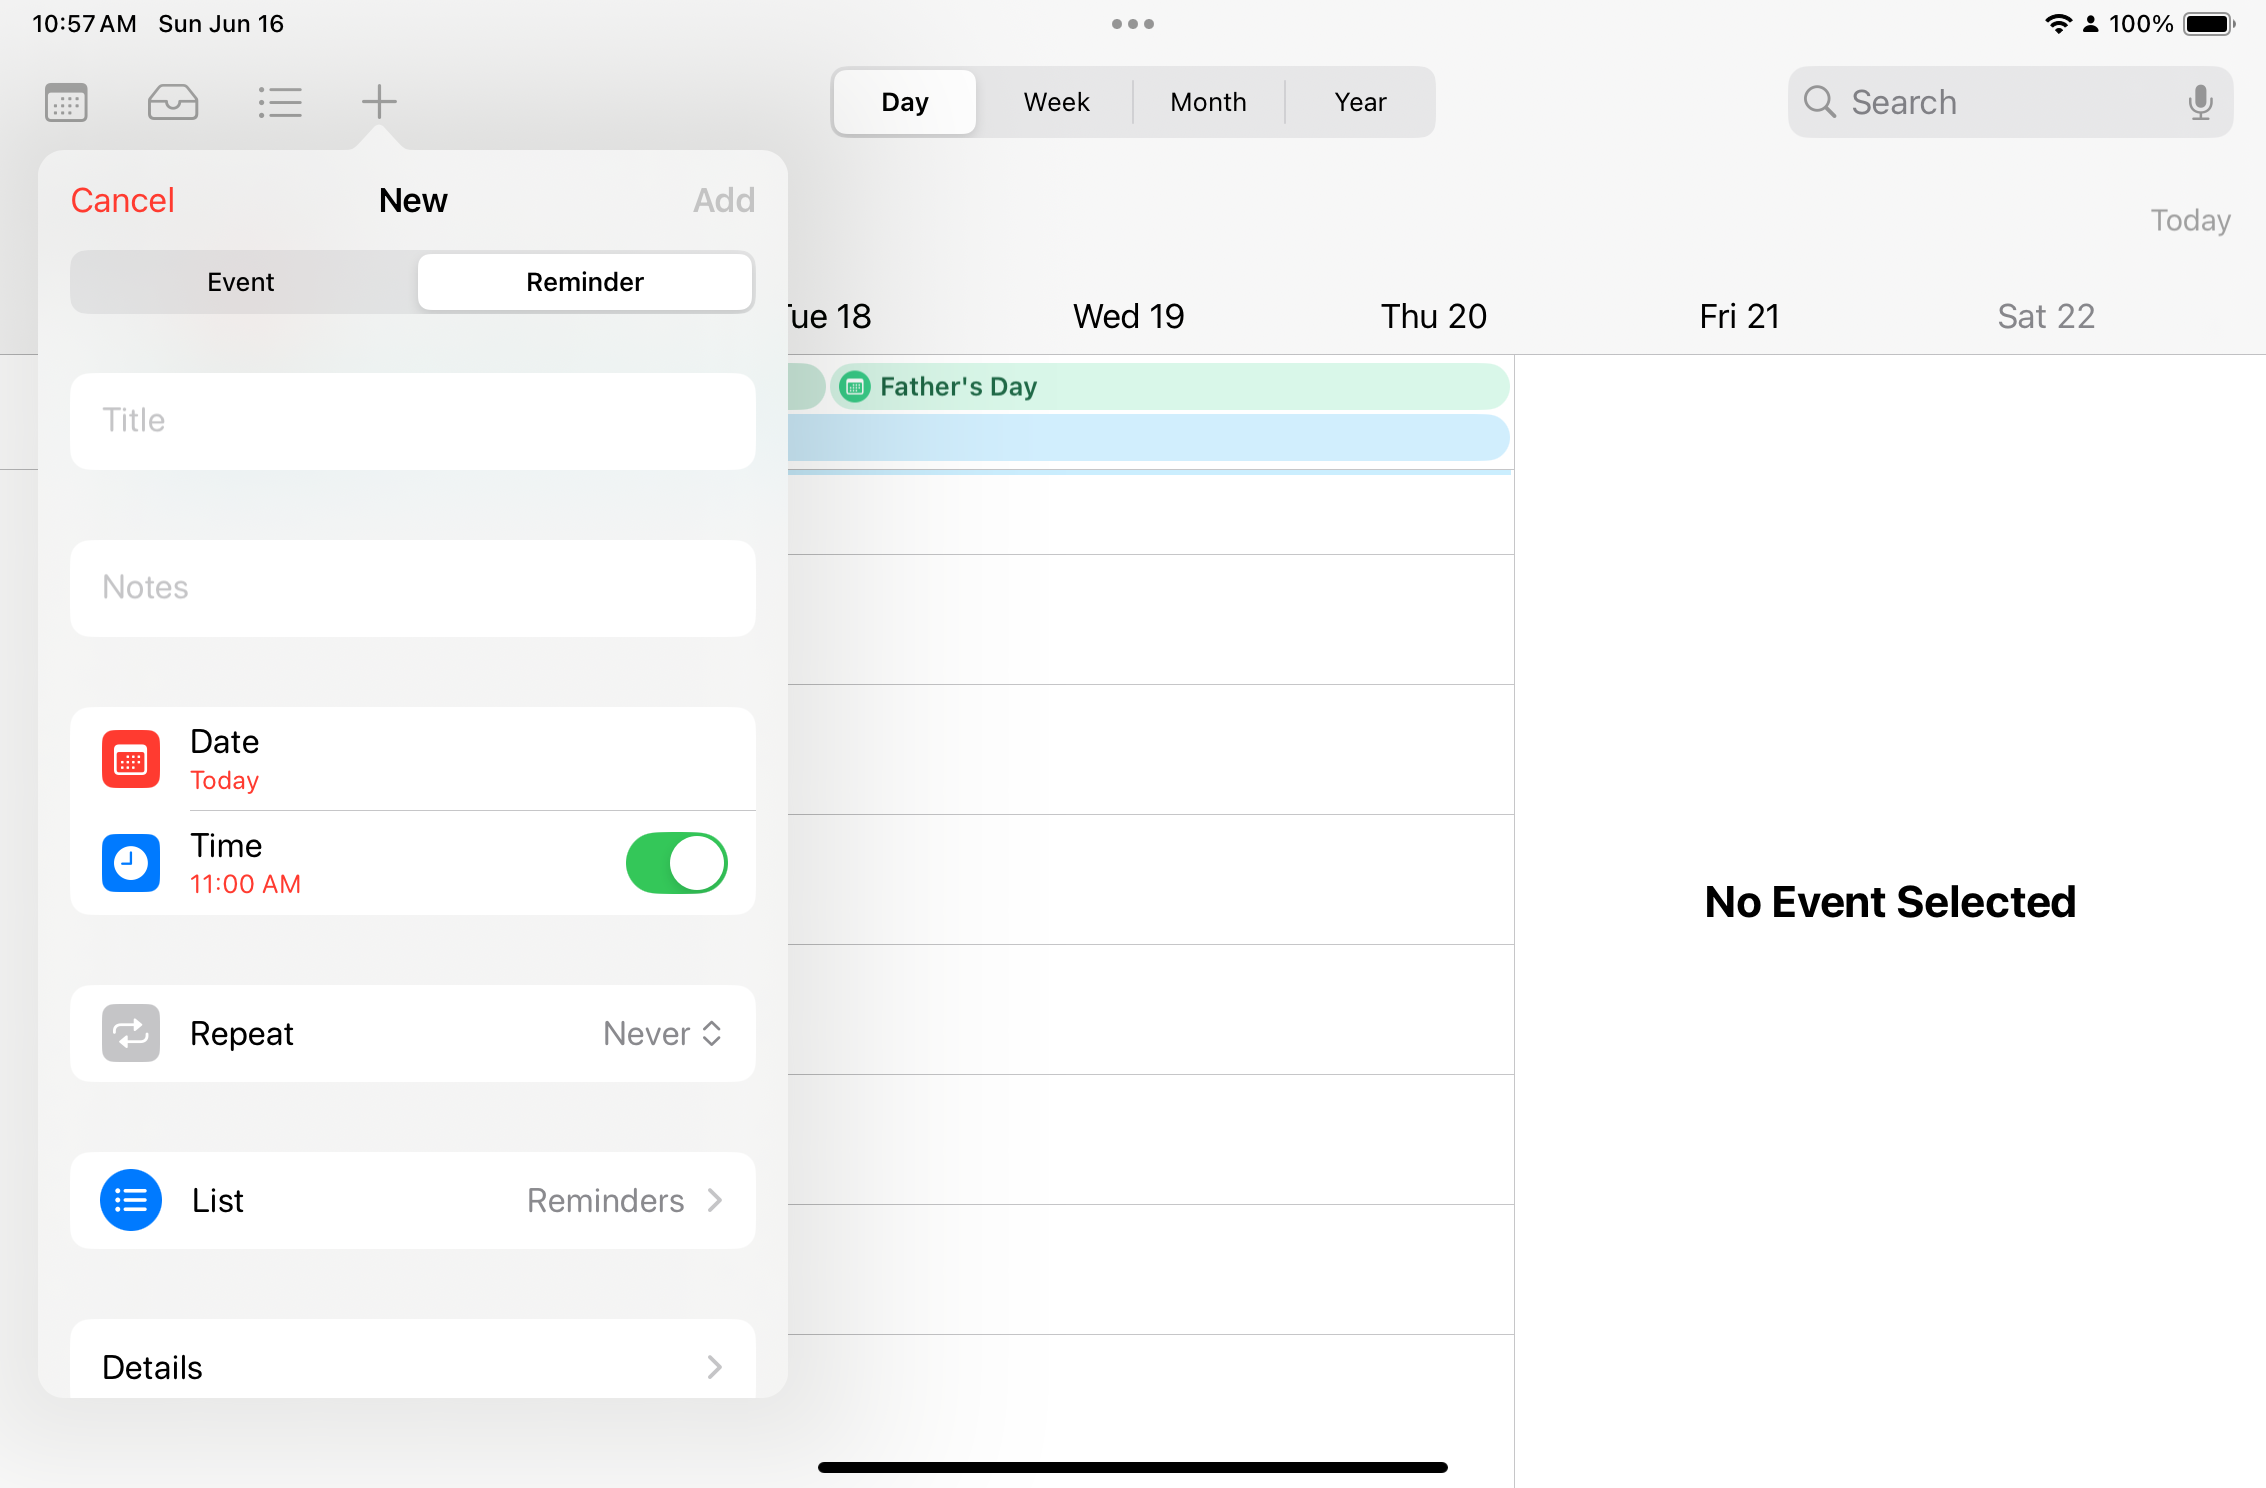Switch to the Week calendar tab
The image size is (2266, 1488).
(x=1056, y=101)
